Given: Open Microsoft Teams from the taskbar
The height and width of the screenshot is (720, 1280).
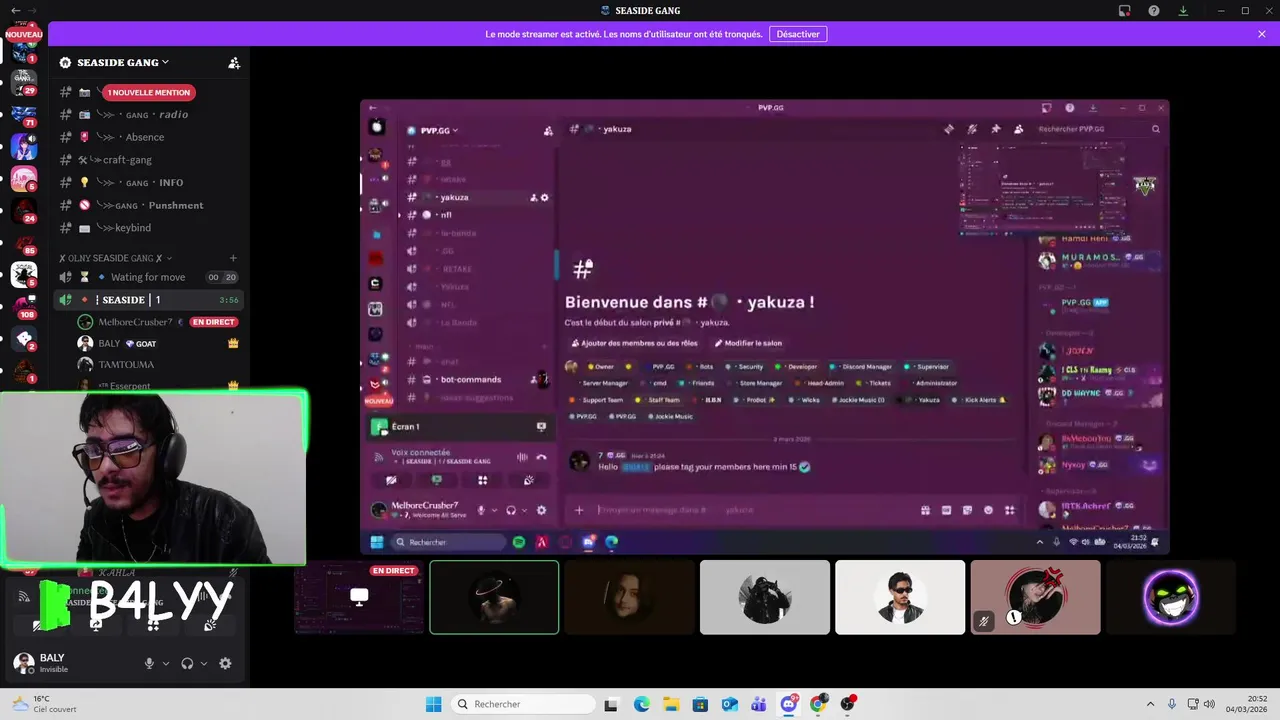Looking at the screenshot, I should (x=759, y=704).
